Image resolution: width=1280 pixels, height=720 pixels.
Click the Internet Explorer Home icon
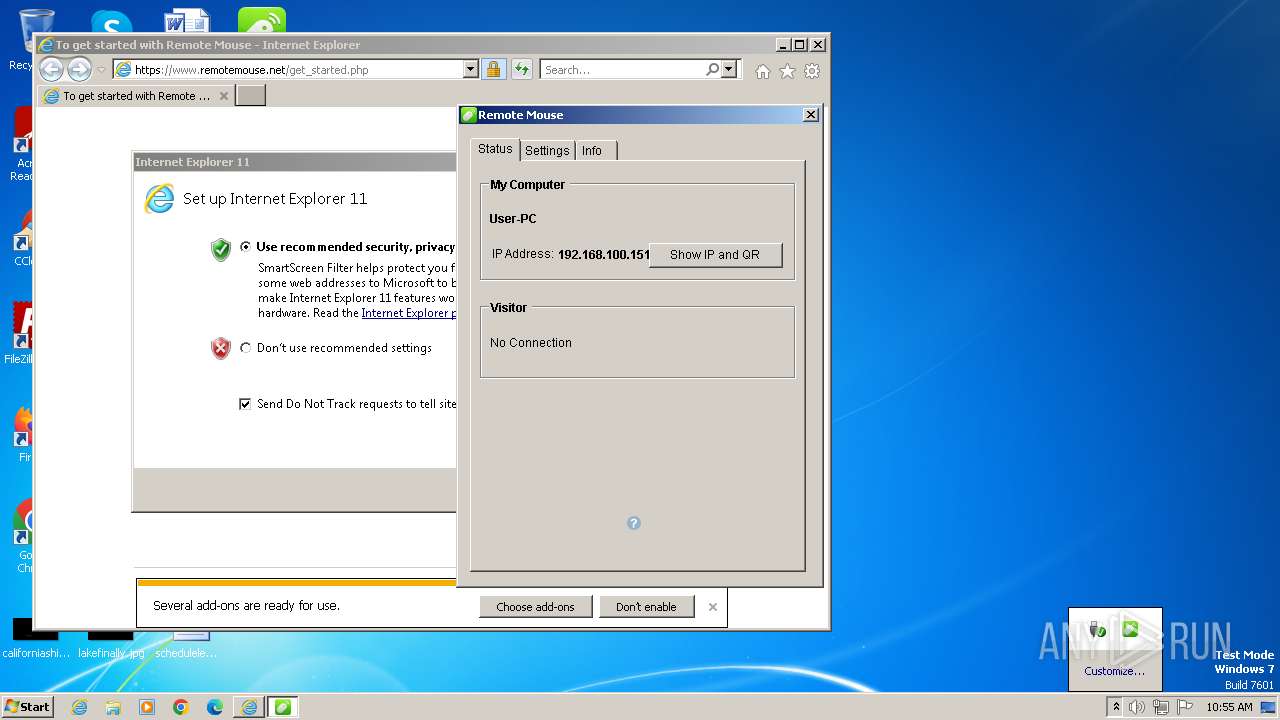763,71
